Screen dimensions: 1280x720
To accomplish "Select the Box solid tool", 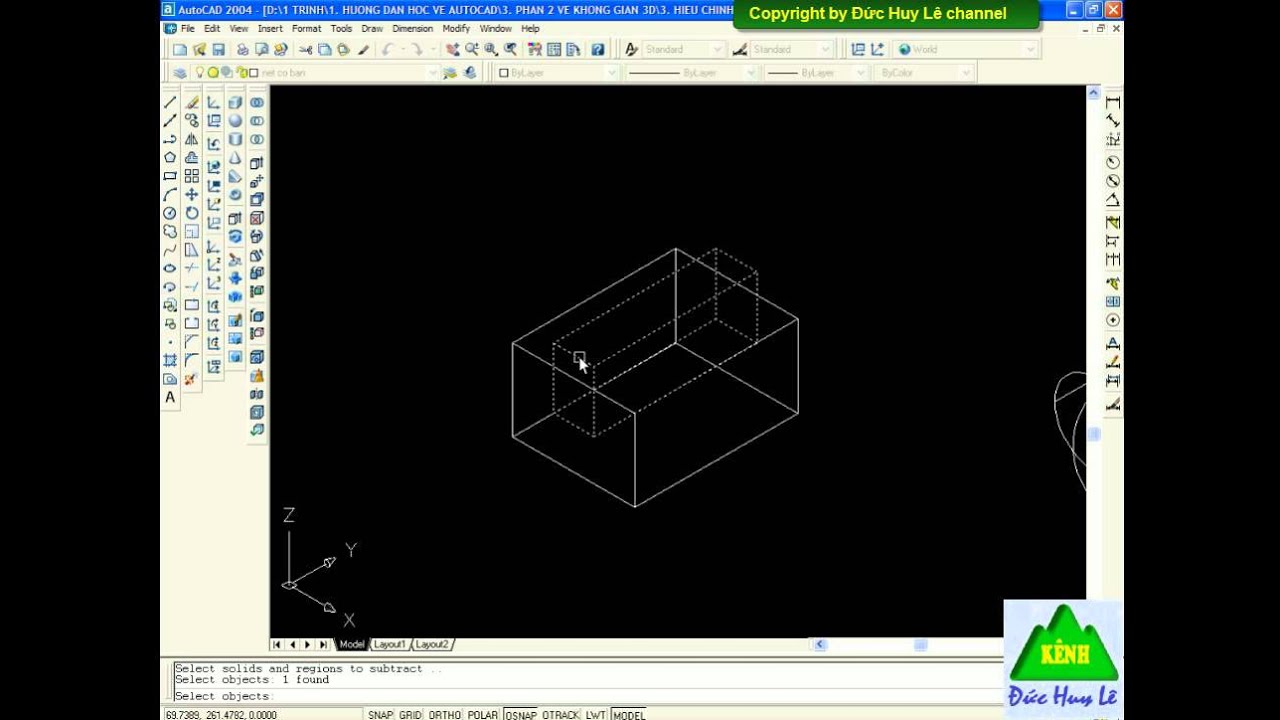I will [x=235, y=102].
